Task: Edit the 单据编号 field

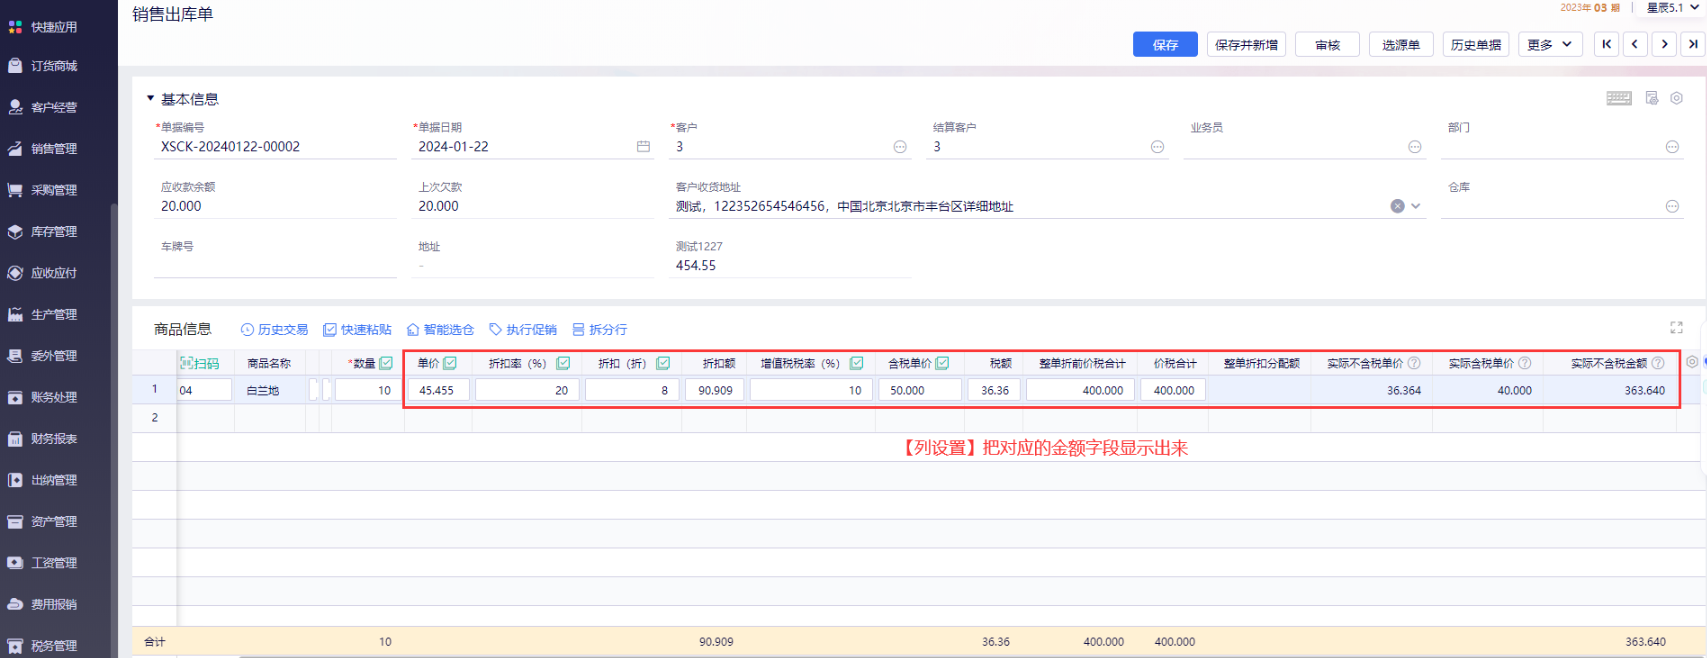Action: point(275,147)
